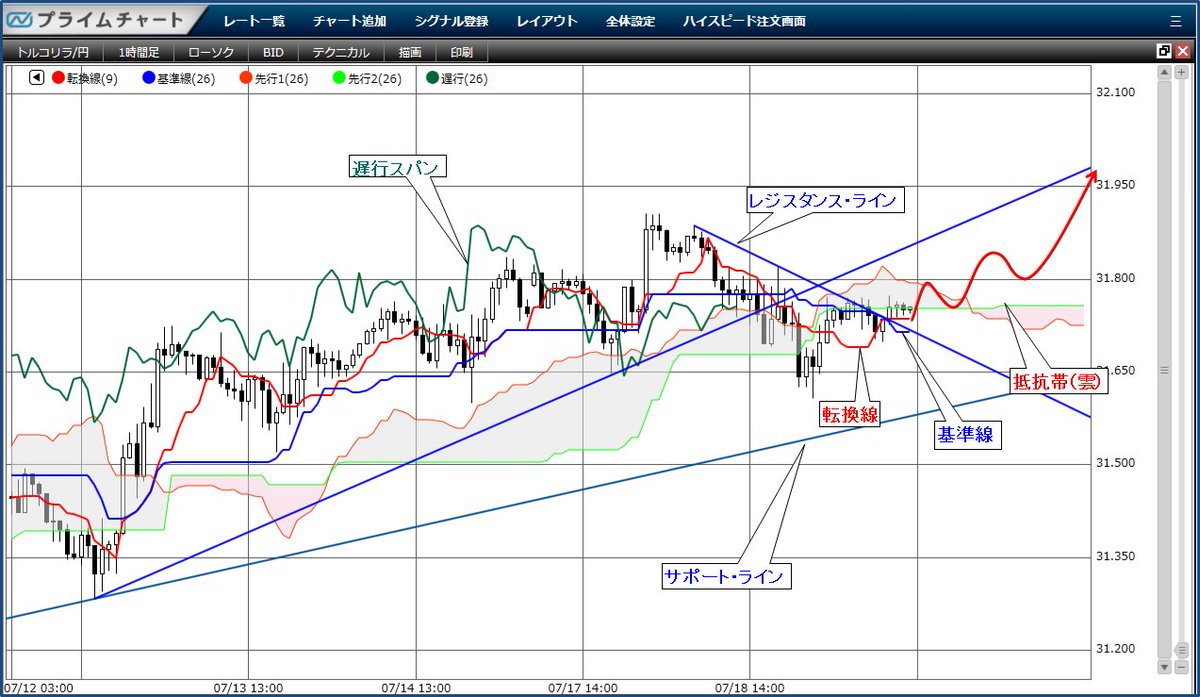Toggle the 転換線(9) red legend marker
Viewport: 1200px width, 697px height.
[58, 78]
